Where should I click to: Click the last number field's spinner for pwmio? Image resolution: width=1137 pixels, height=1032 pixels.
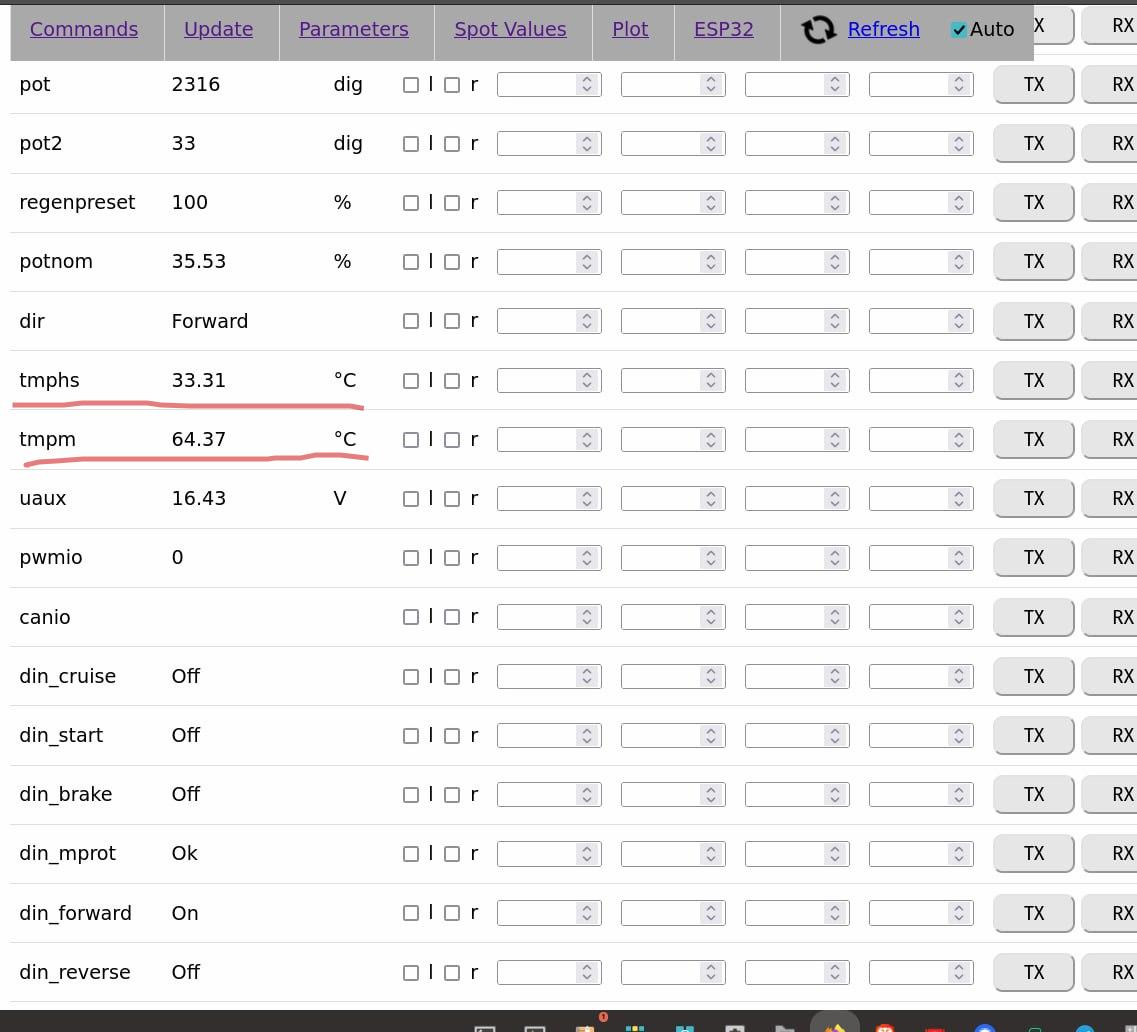pyautogui.click(x=959, y=558)
